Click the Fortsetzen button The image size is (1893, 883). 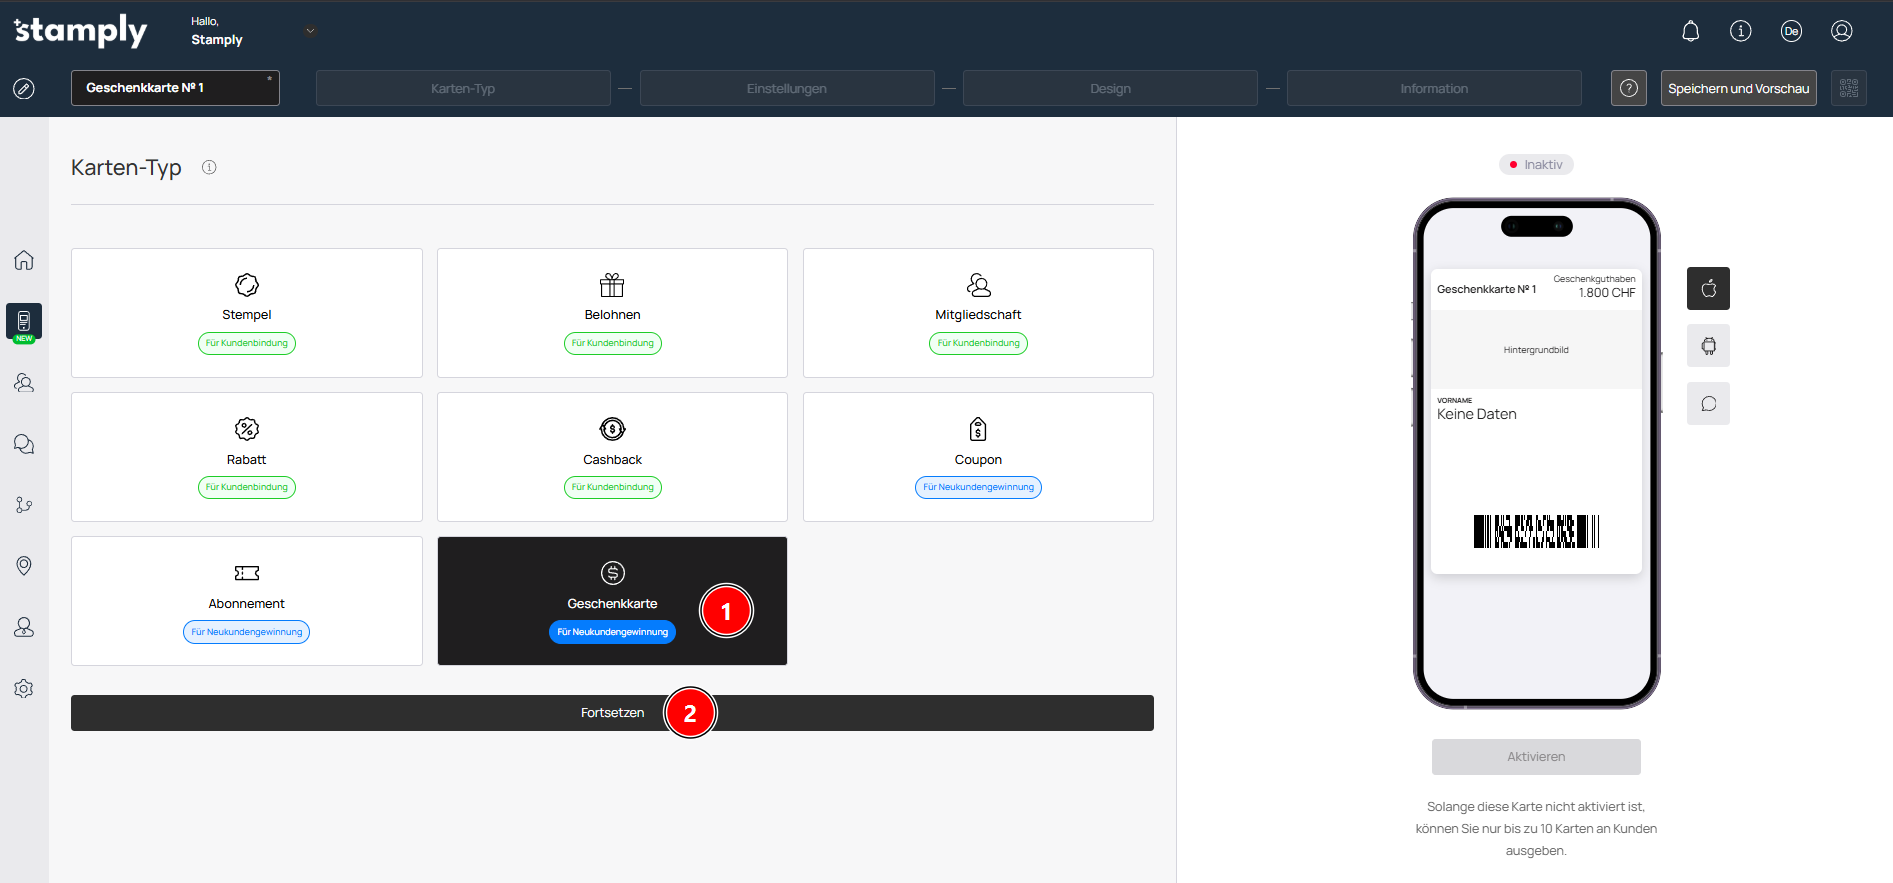[612, 713]
